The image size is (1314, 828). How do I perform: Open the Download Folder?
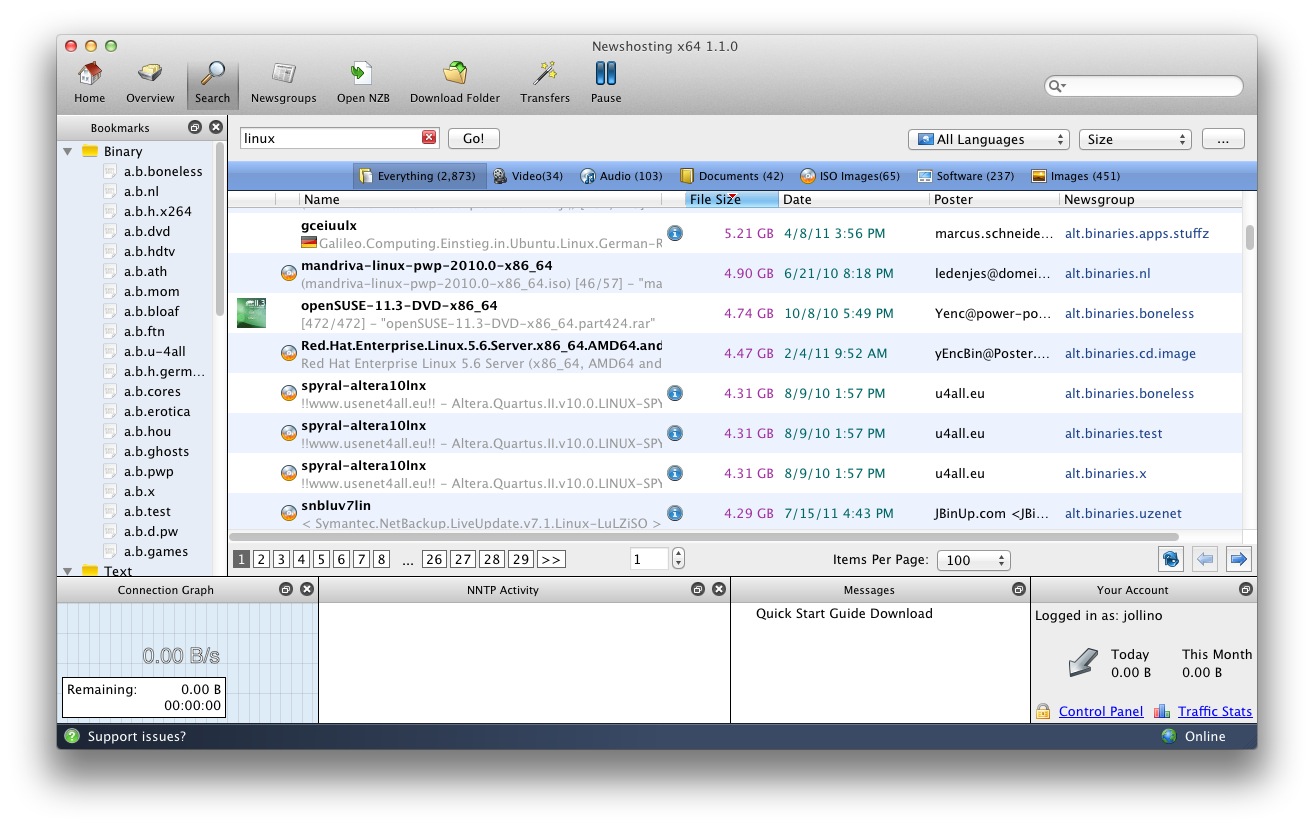(455, 82)
